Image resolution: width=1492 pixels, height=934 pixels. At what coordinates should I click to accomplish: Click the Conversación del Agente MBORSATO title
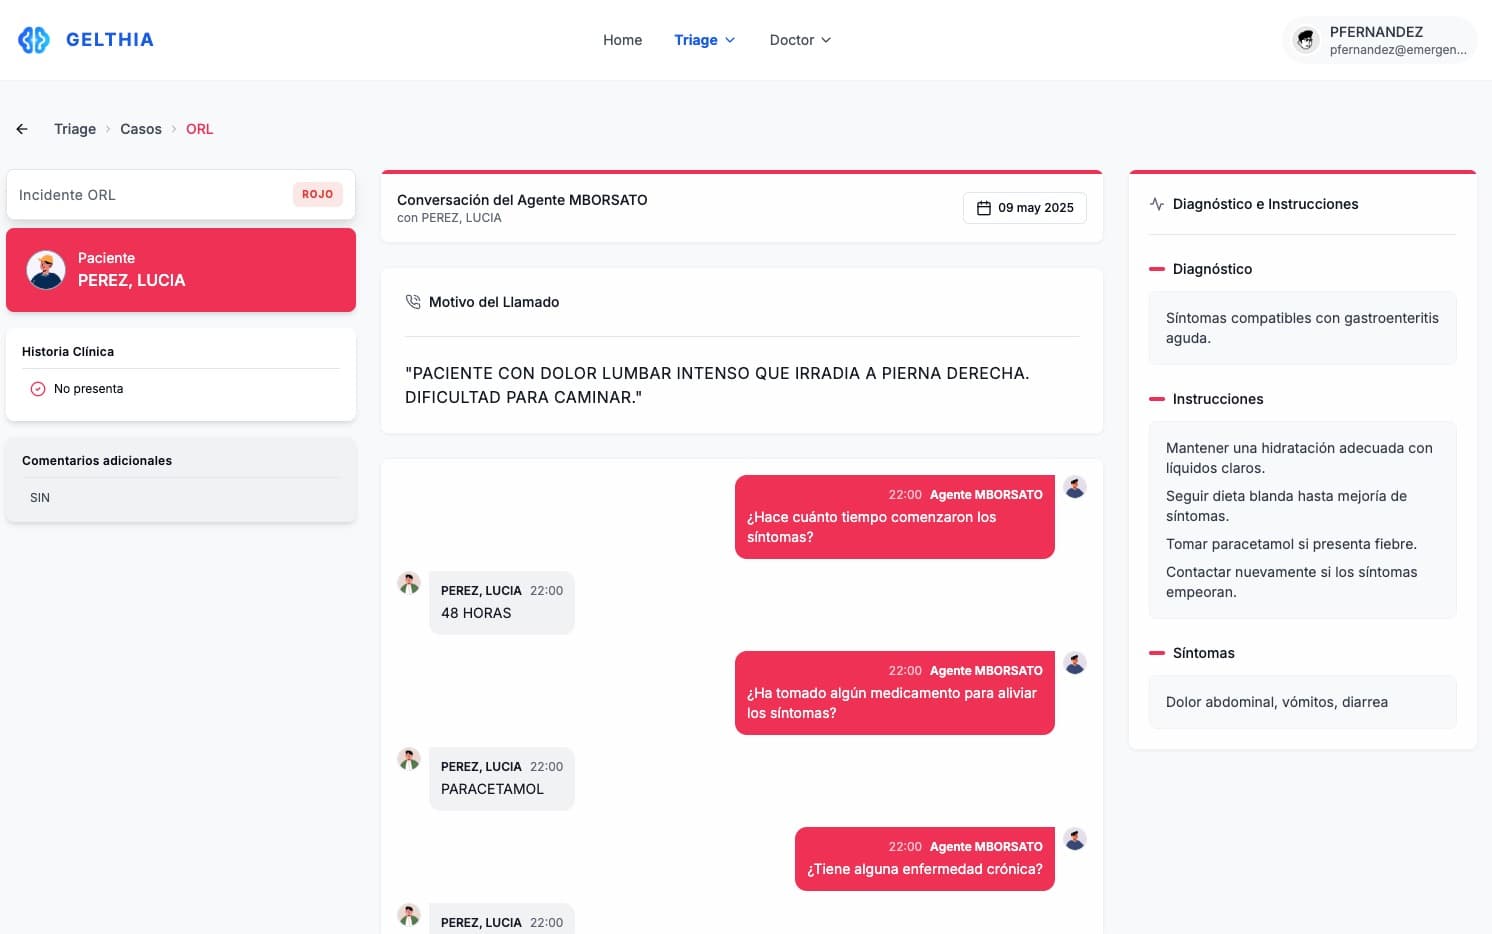(x=522, y=200)
